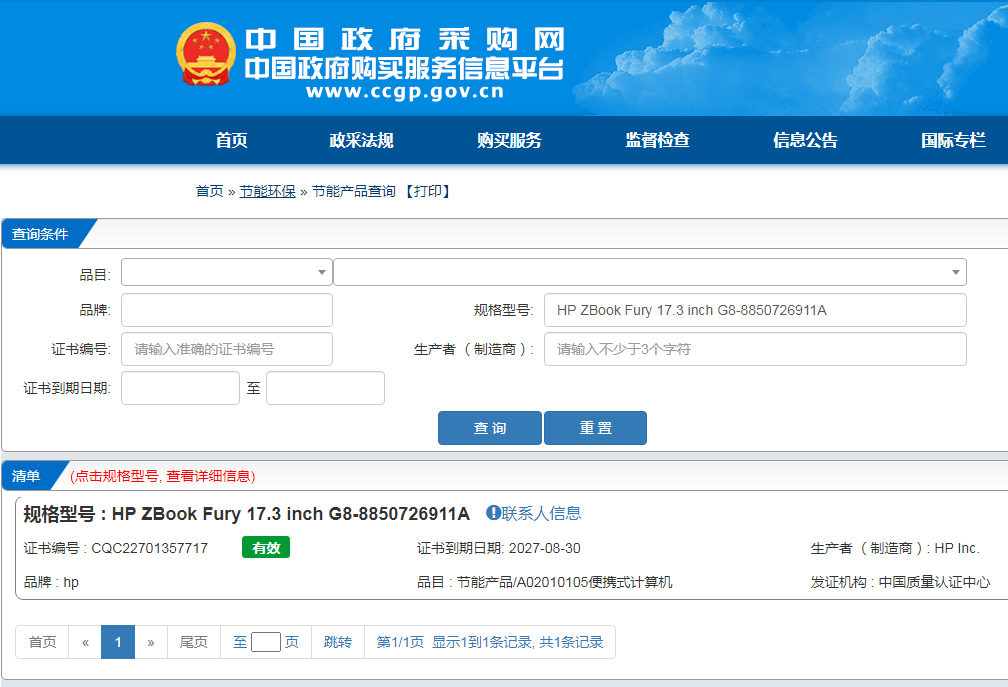Click the 首页 breadcrumb link
Image resolution: width=1008 pixels, height=687 pixels.
[210, 192]
